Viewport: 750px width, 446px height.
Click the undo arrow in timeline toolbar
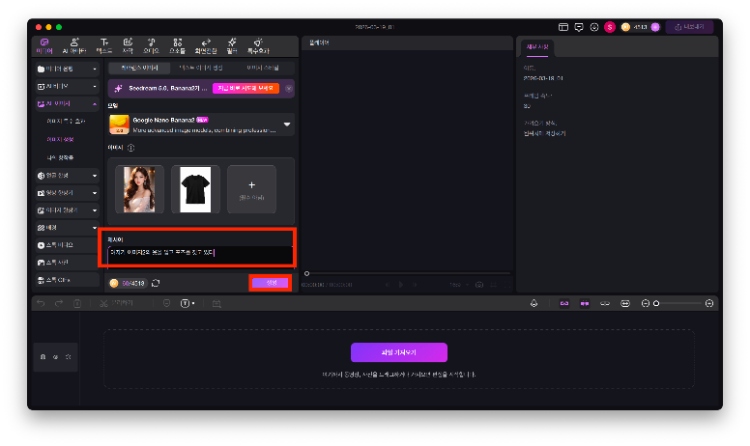pyautogui.click(x=41, y=303)
